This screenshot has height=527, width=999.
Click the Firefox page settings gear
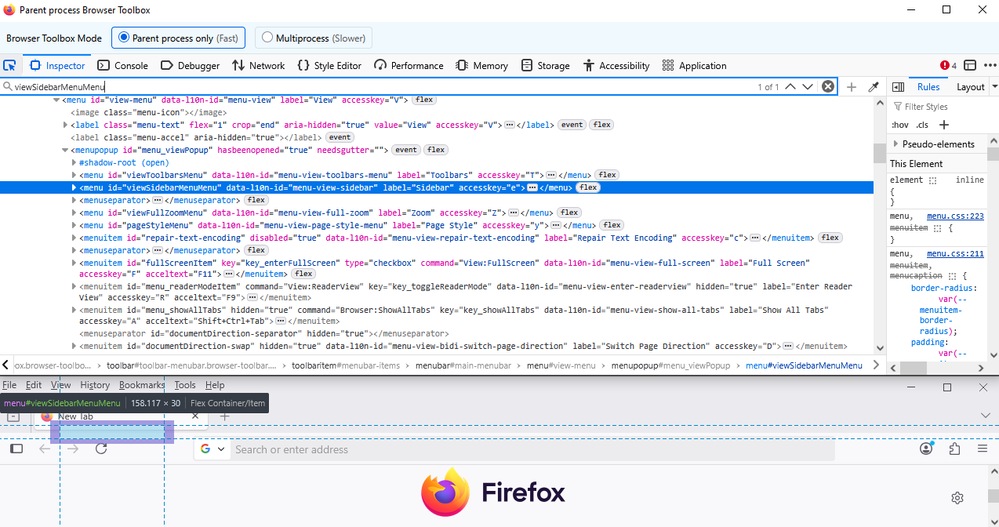tap(957, 498)
